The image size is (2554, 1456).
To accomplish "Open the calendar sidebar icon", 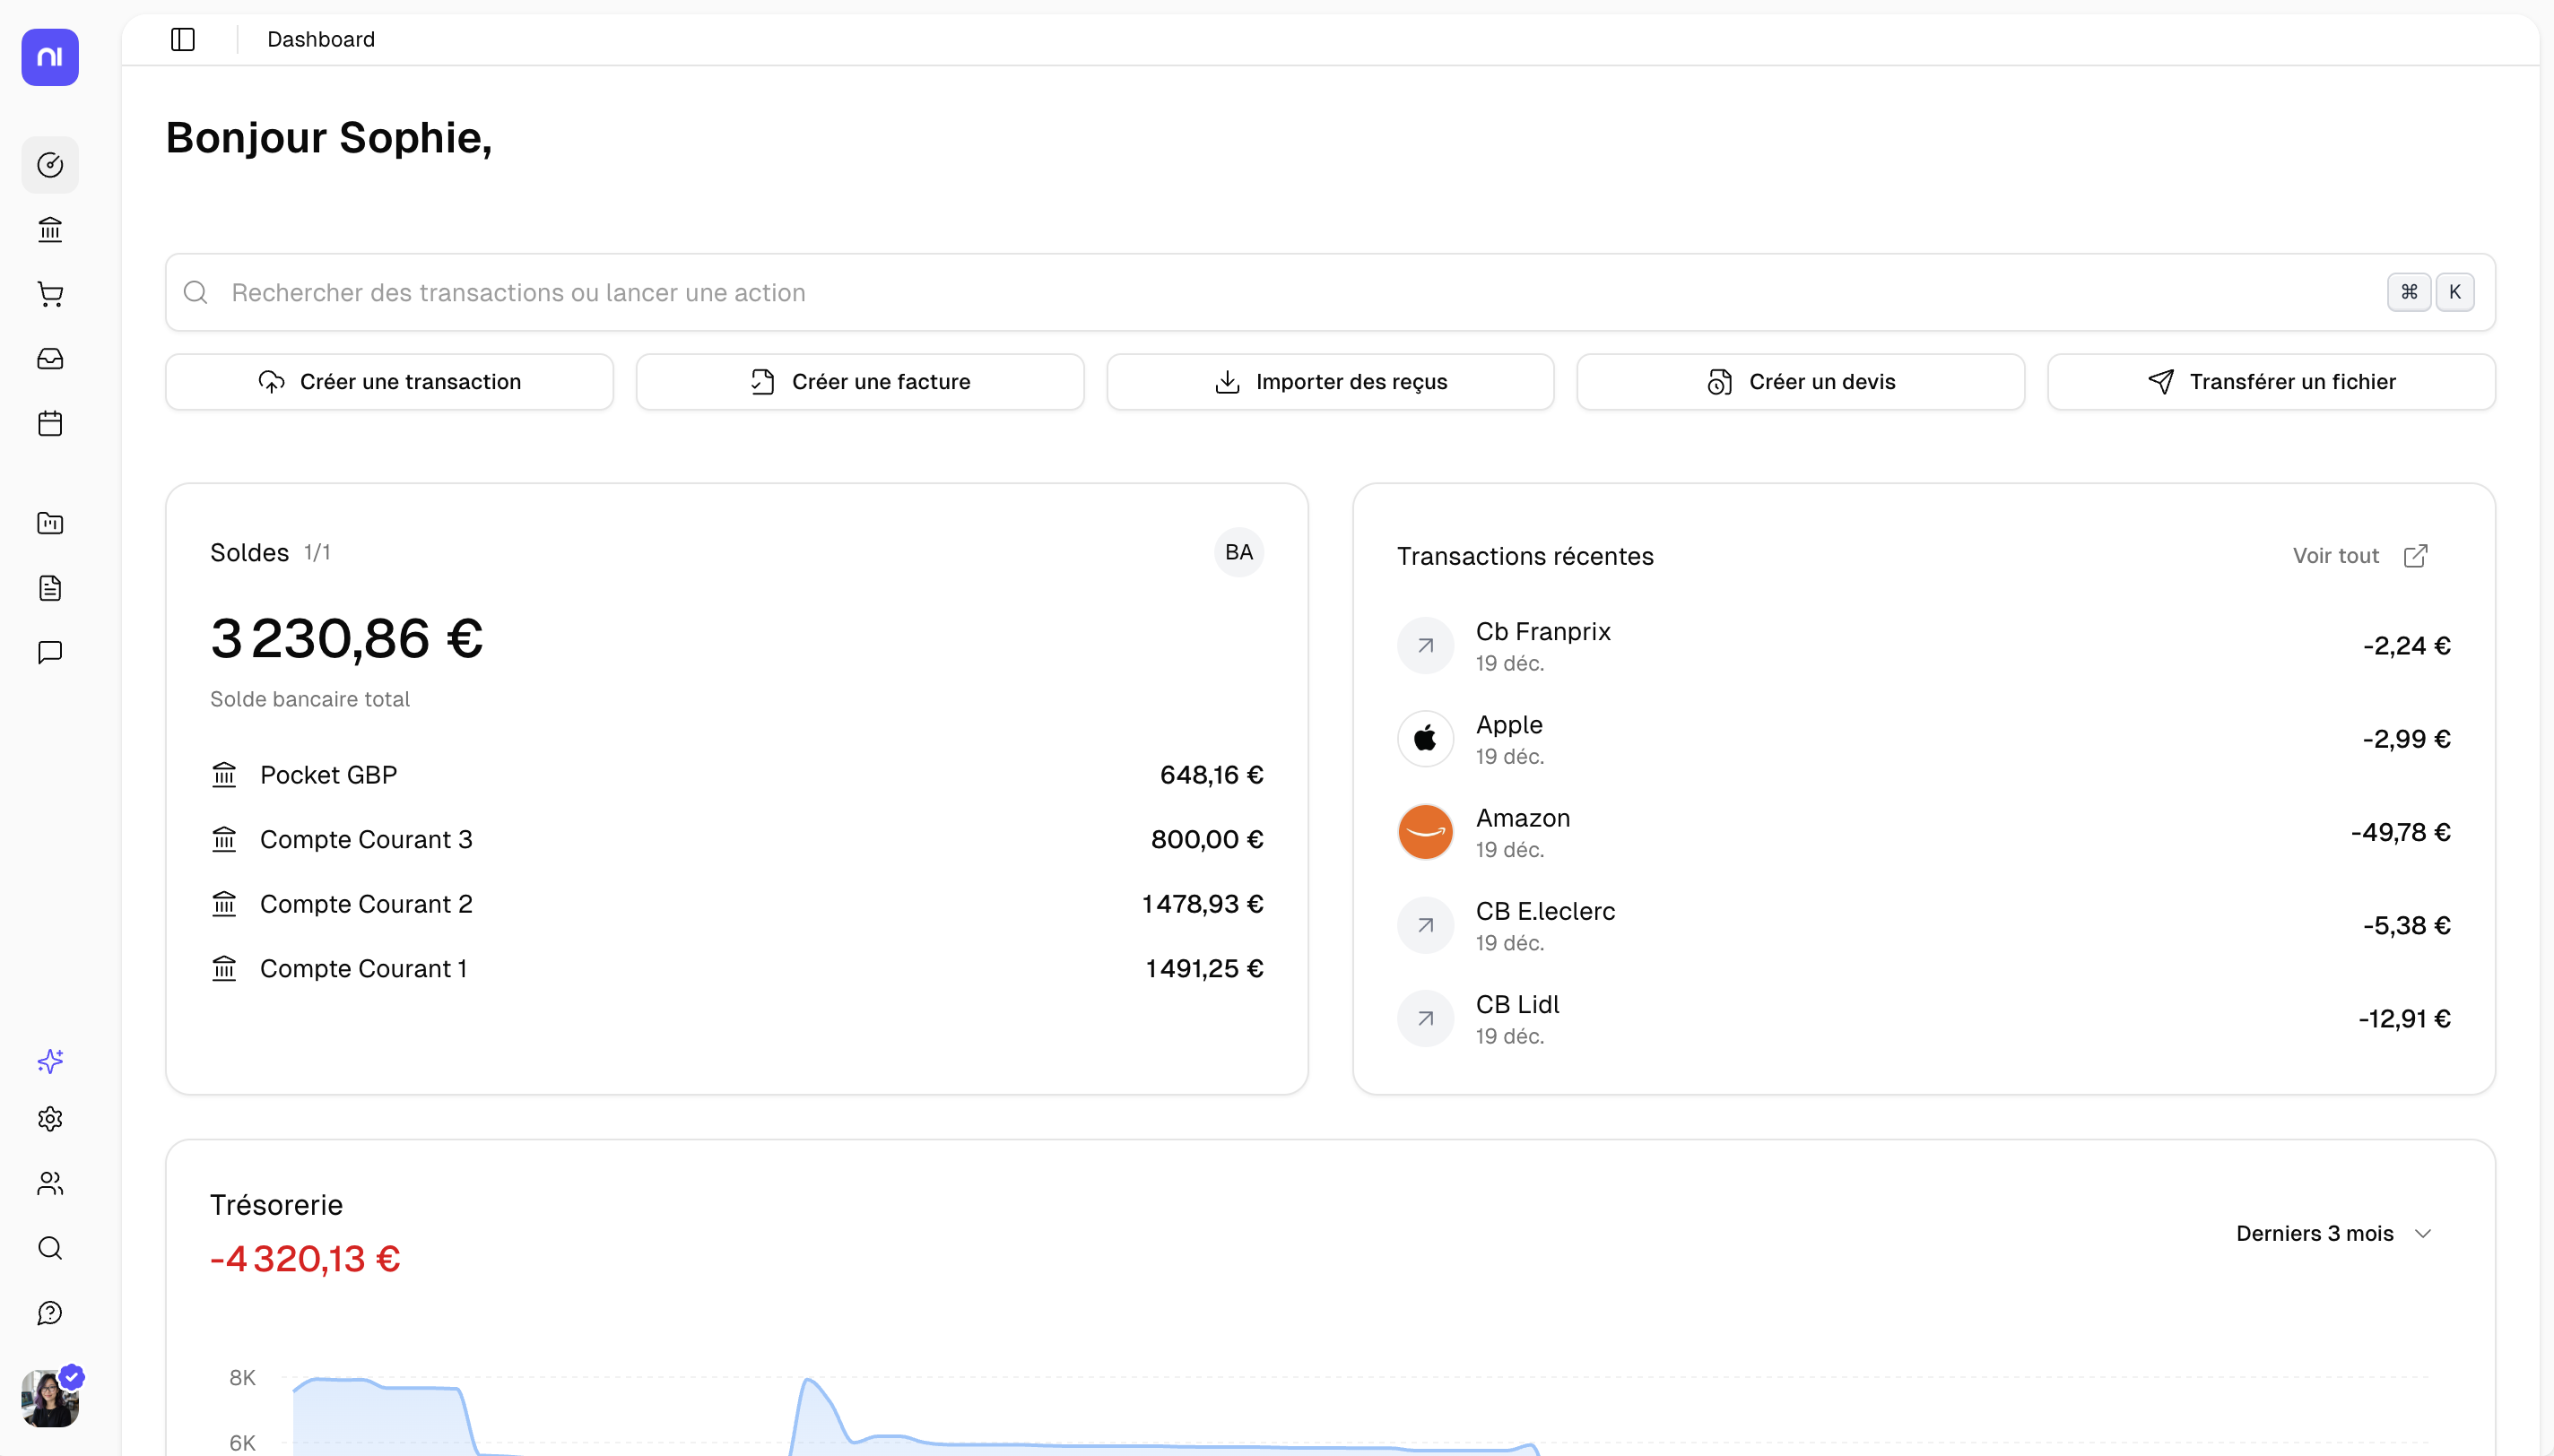I will pyautogui.click(x=50, y=424).
